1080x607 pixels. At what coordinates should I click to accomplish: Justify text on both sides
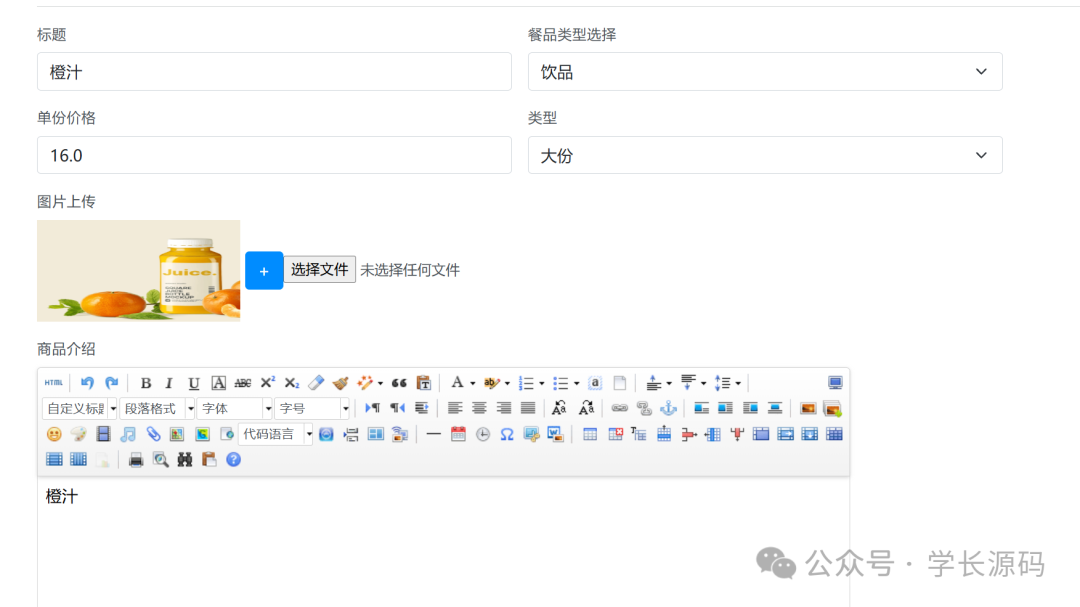[x=528, y=409]
